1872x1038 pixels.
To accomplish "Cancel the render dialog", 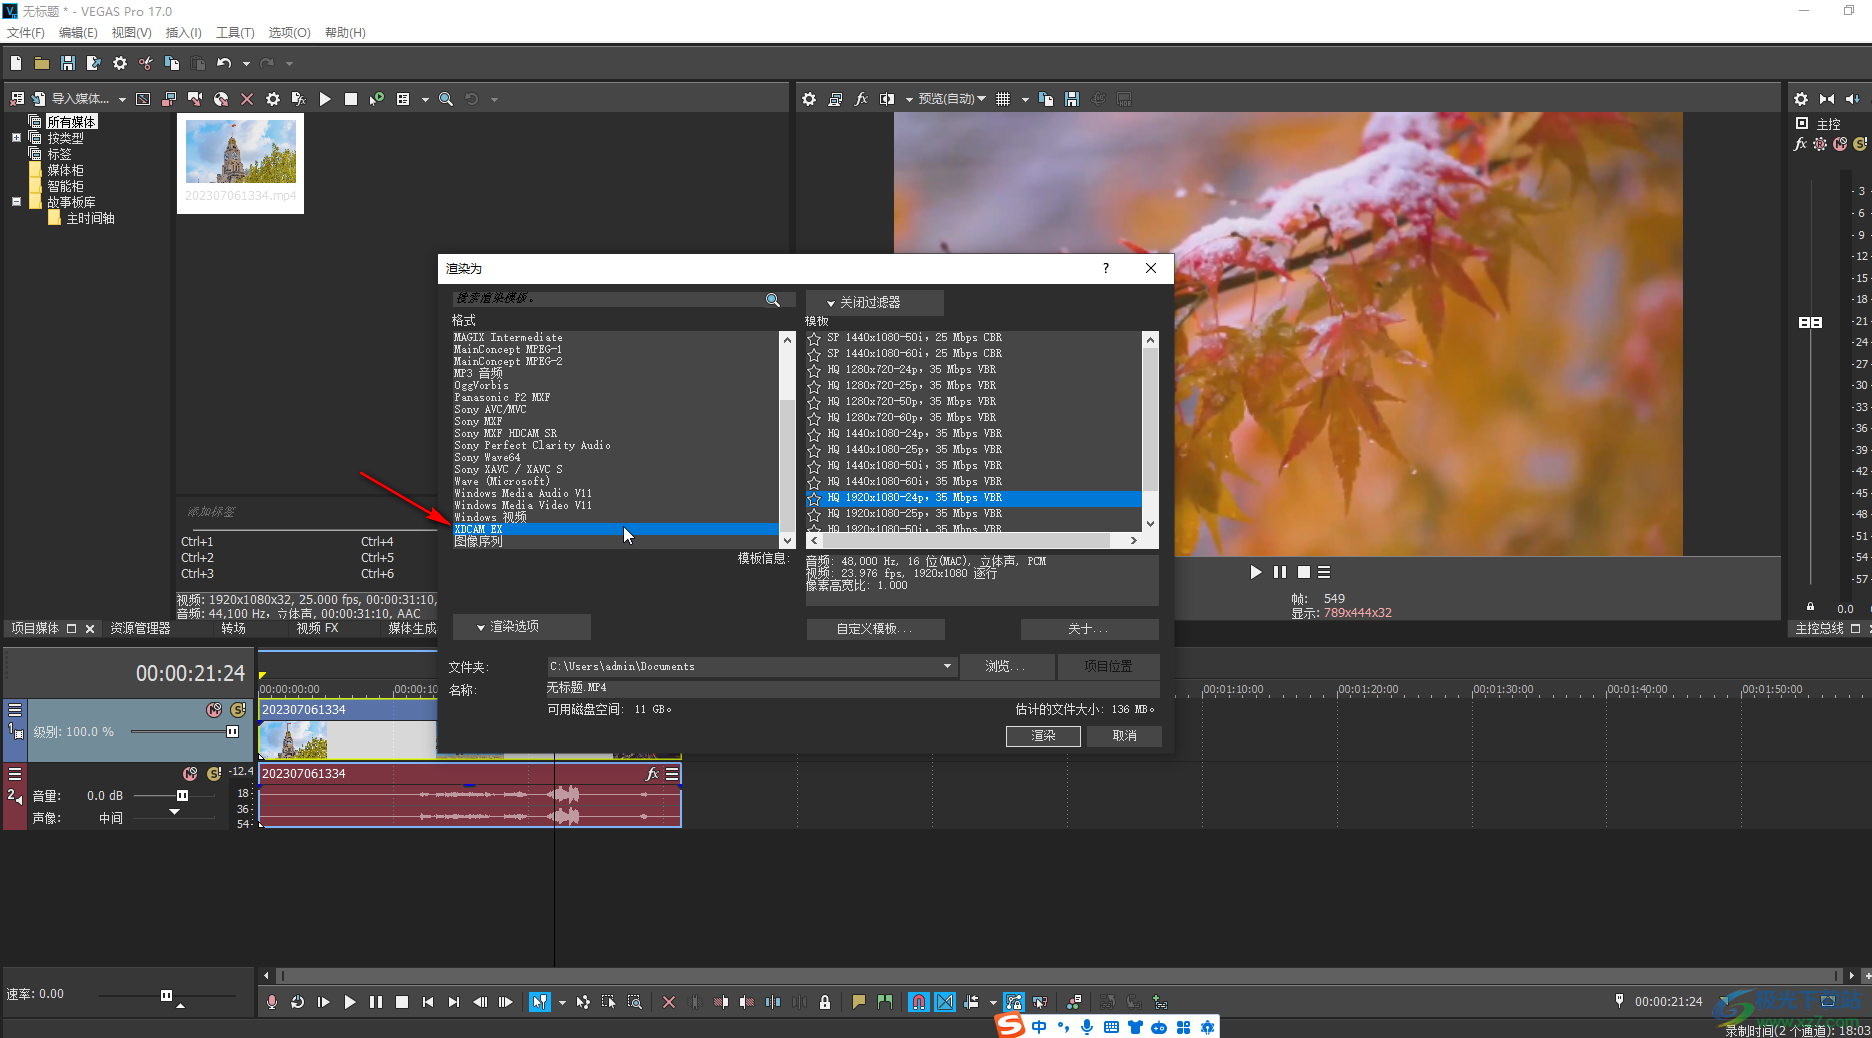I will coord(1124,735).
